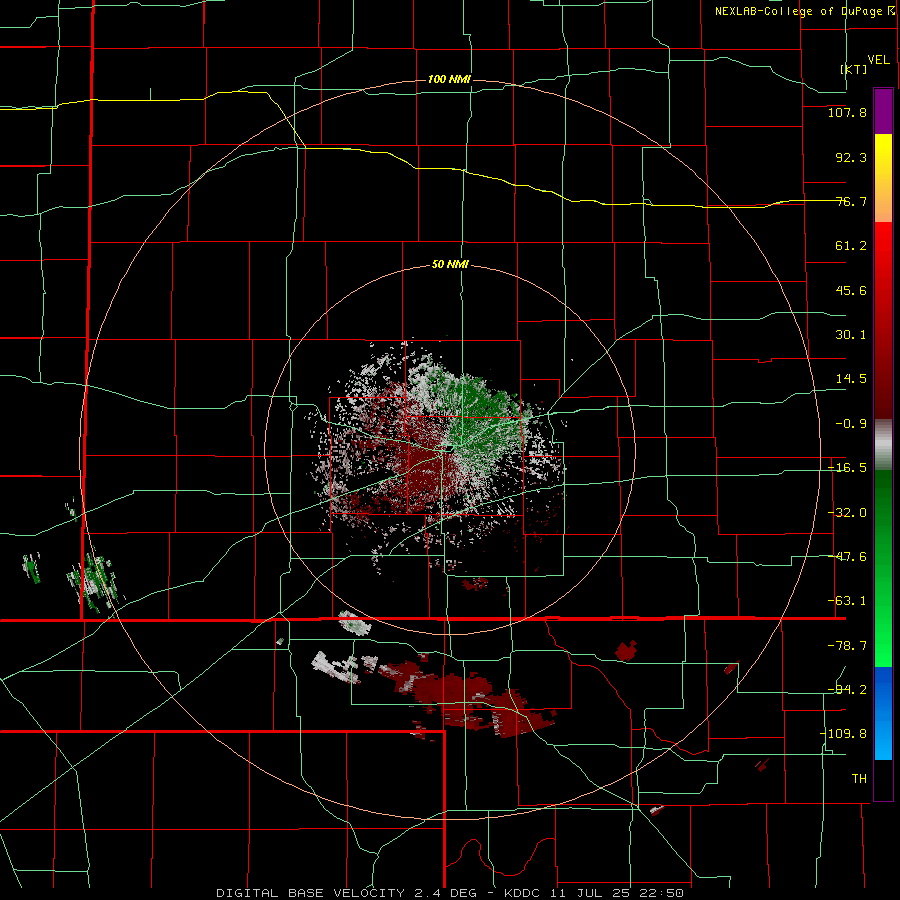
Task: Select the 30.1 velocity value
Action: [x=851, y=335]
